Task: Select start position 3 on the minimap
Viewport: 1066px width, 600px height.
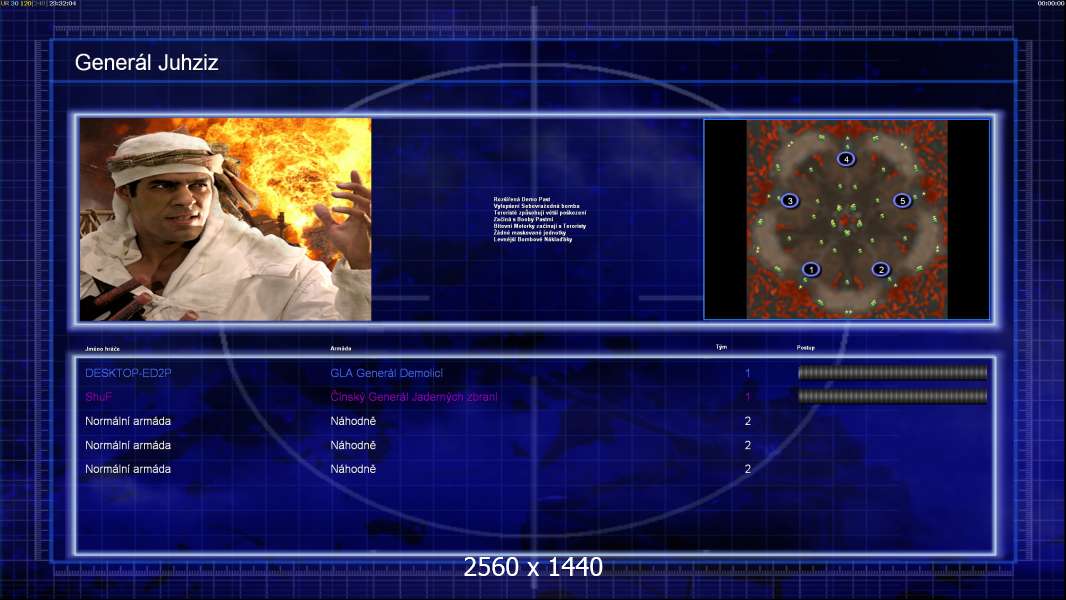Action: pos(789,200)
